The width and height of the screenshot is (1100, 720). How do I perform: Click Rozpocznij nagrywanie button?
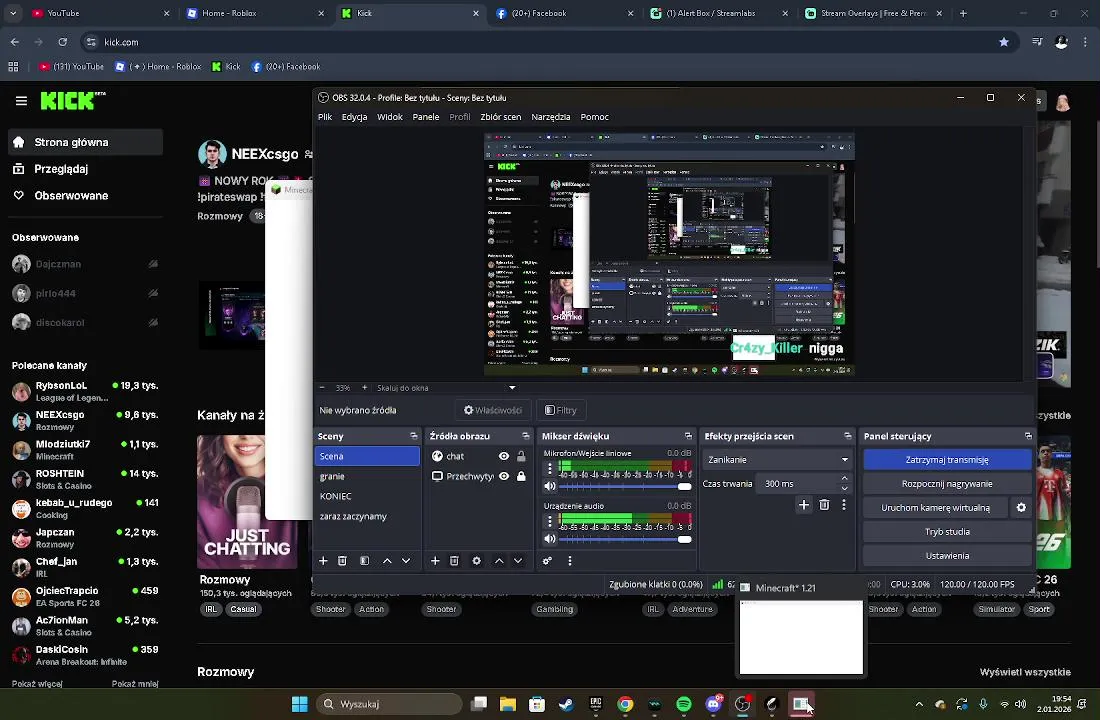point(947,484)
